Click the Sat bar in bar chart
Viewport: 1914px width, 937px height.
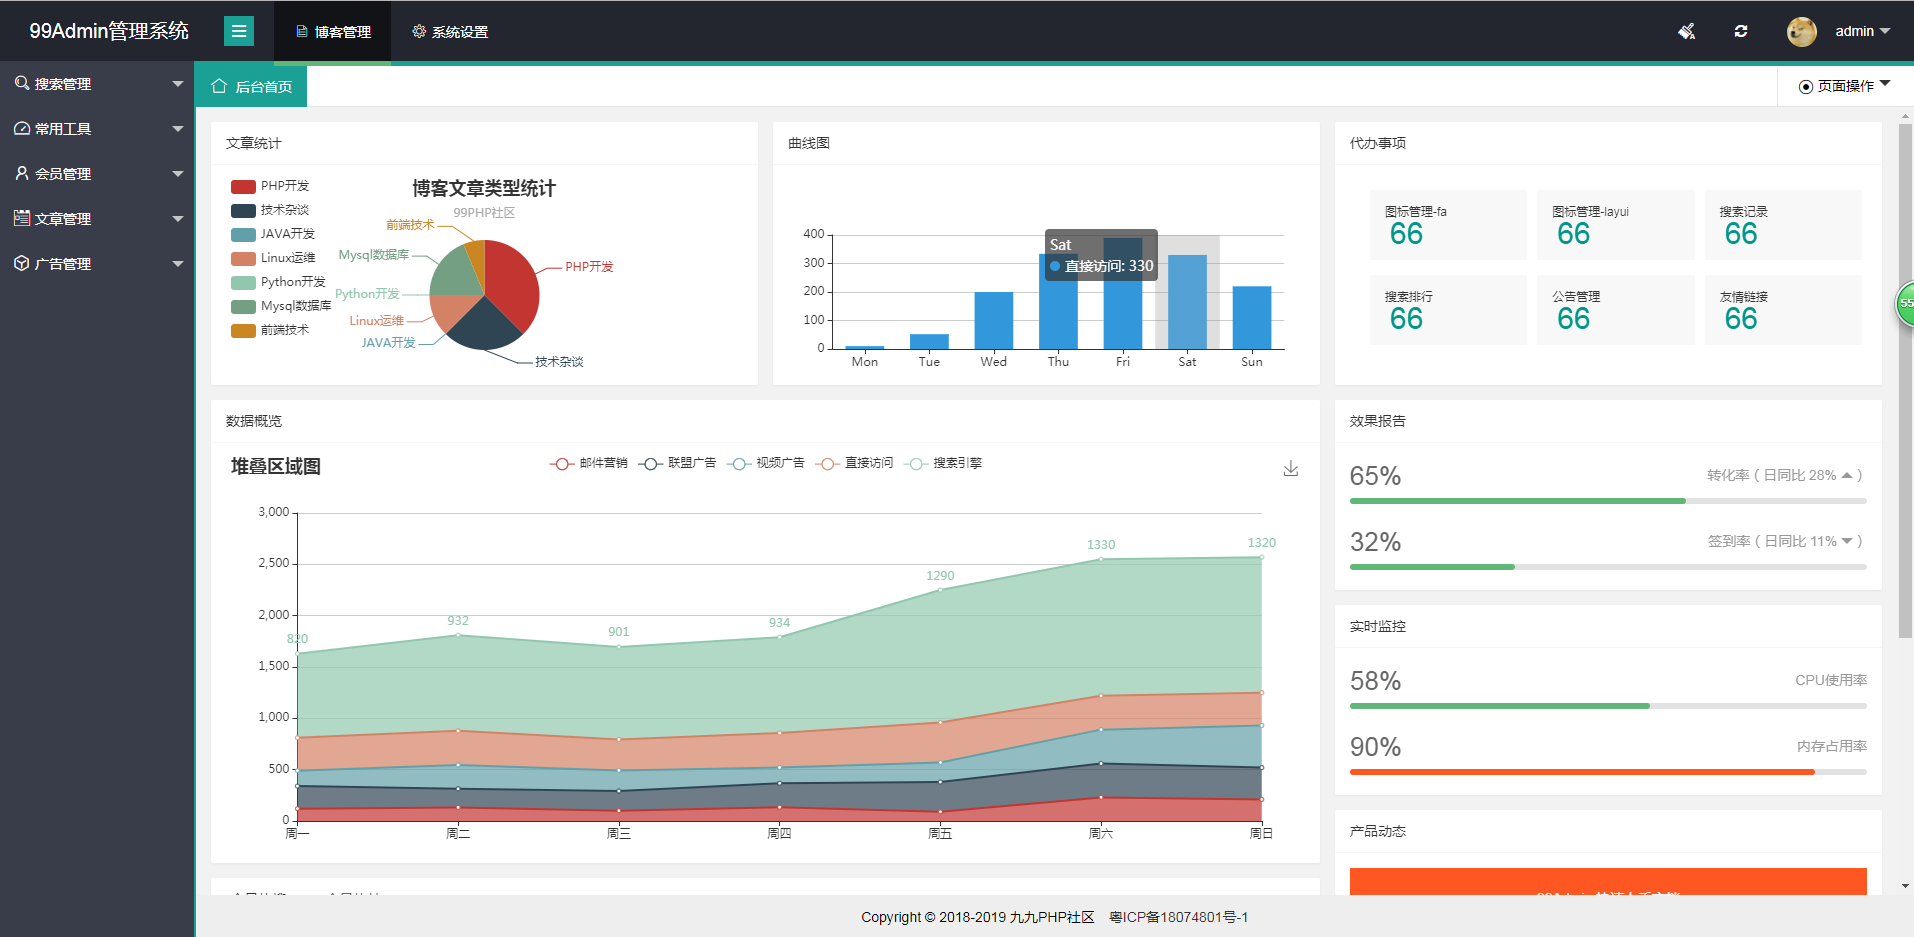click(1187, 302)
